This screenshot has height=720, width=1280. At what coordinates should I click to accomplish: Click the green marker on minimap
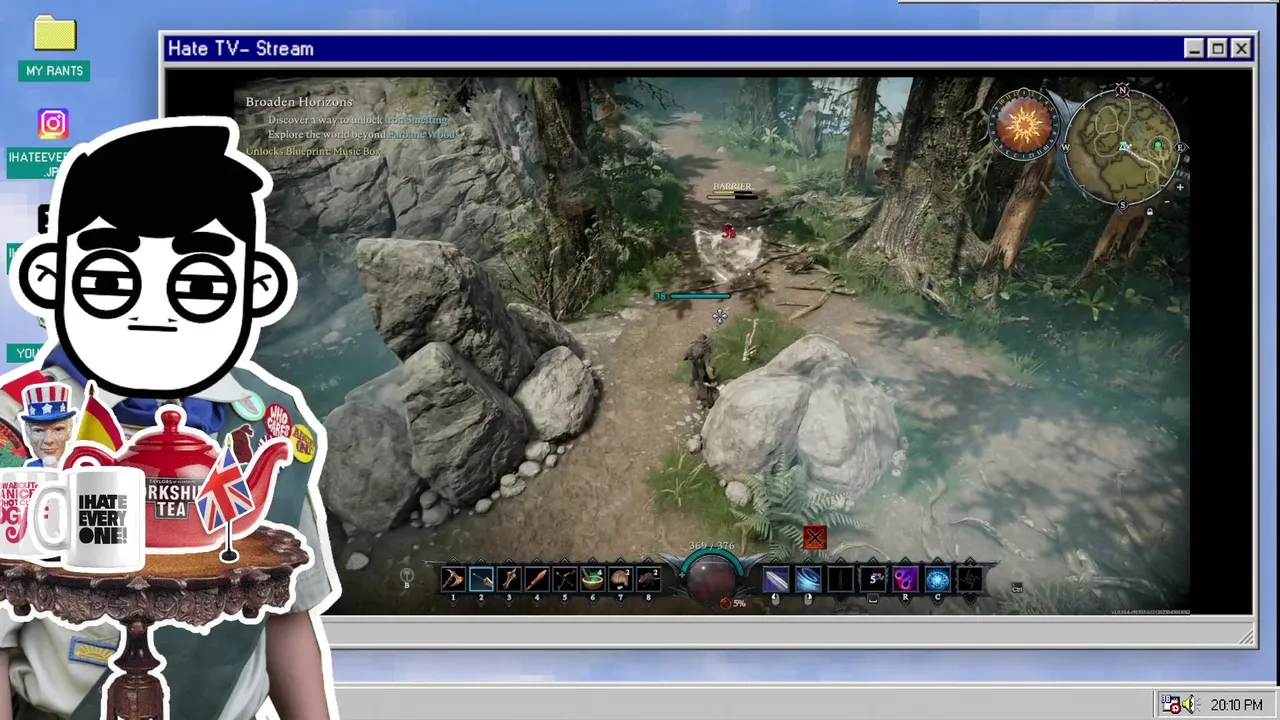pos(1158,146)
